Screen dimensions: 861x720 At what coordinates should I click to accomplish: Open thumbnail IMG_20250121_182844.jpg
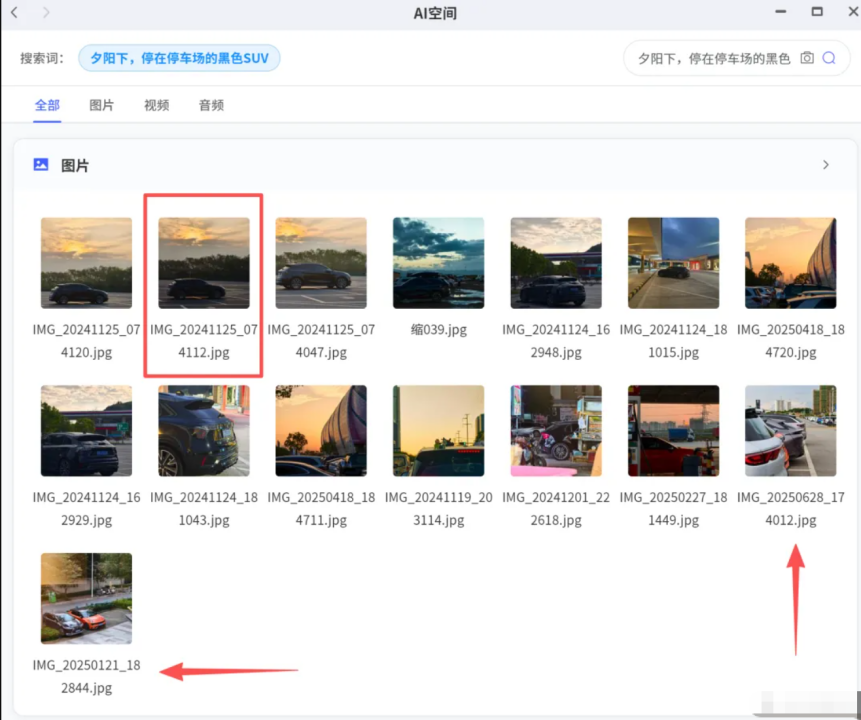86,598
